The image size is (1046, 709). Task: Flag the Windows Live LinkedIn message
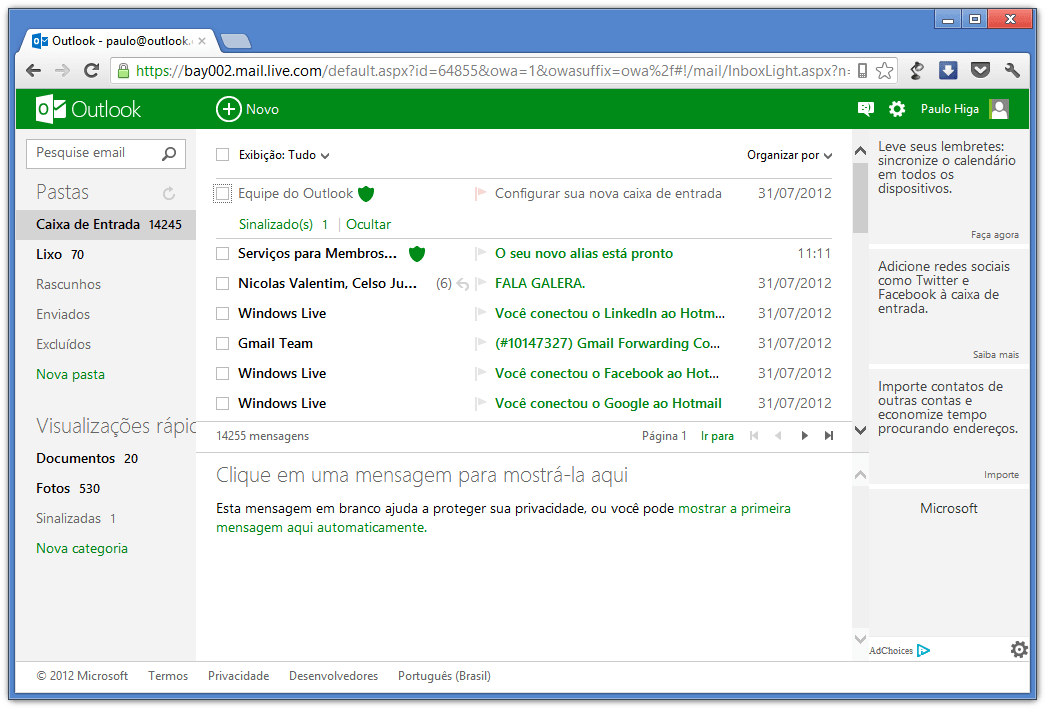click(480, 313)
